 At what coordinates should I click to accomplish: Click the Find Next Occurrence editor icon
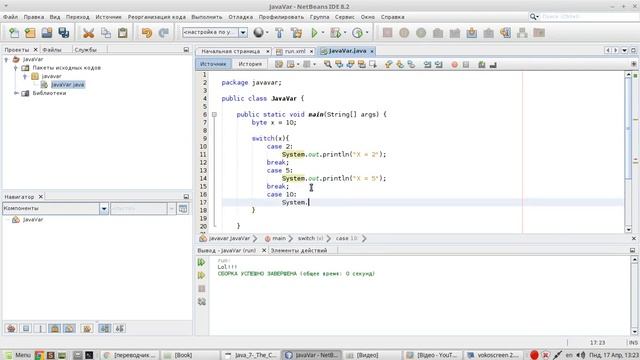(350, 64)
